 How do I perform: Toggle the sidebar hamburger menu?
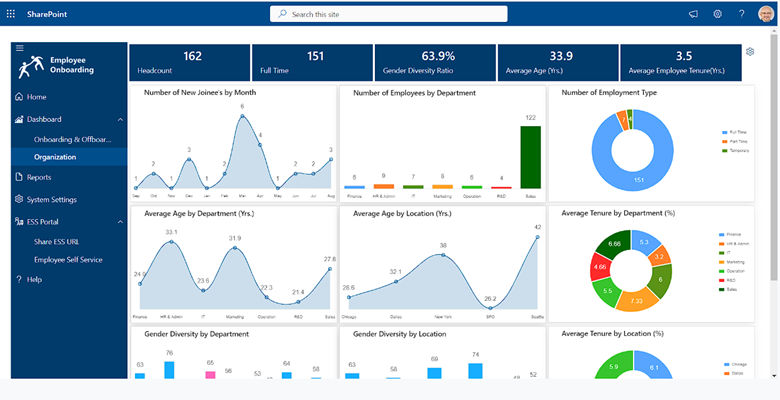pos(20,48)
